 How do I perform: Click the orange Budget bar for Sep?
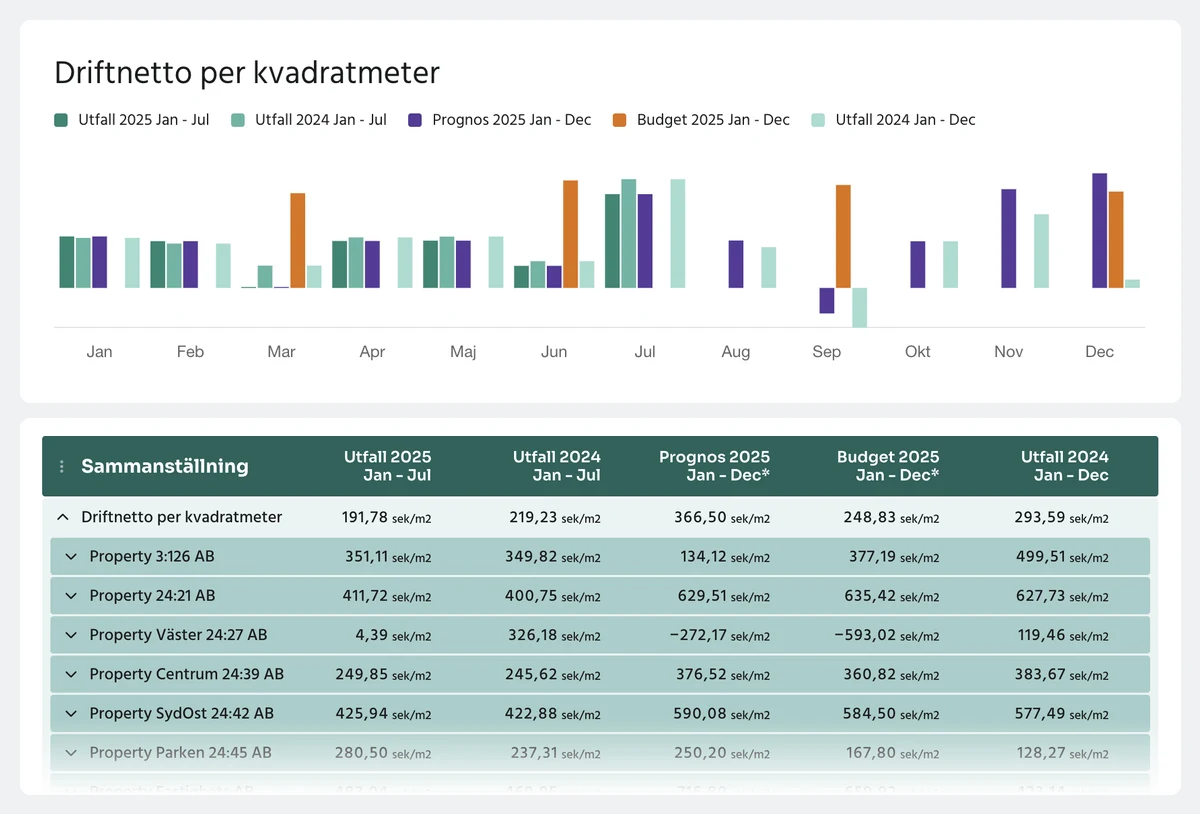point(843,236)
